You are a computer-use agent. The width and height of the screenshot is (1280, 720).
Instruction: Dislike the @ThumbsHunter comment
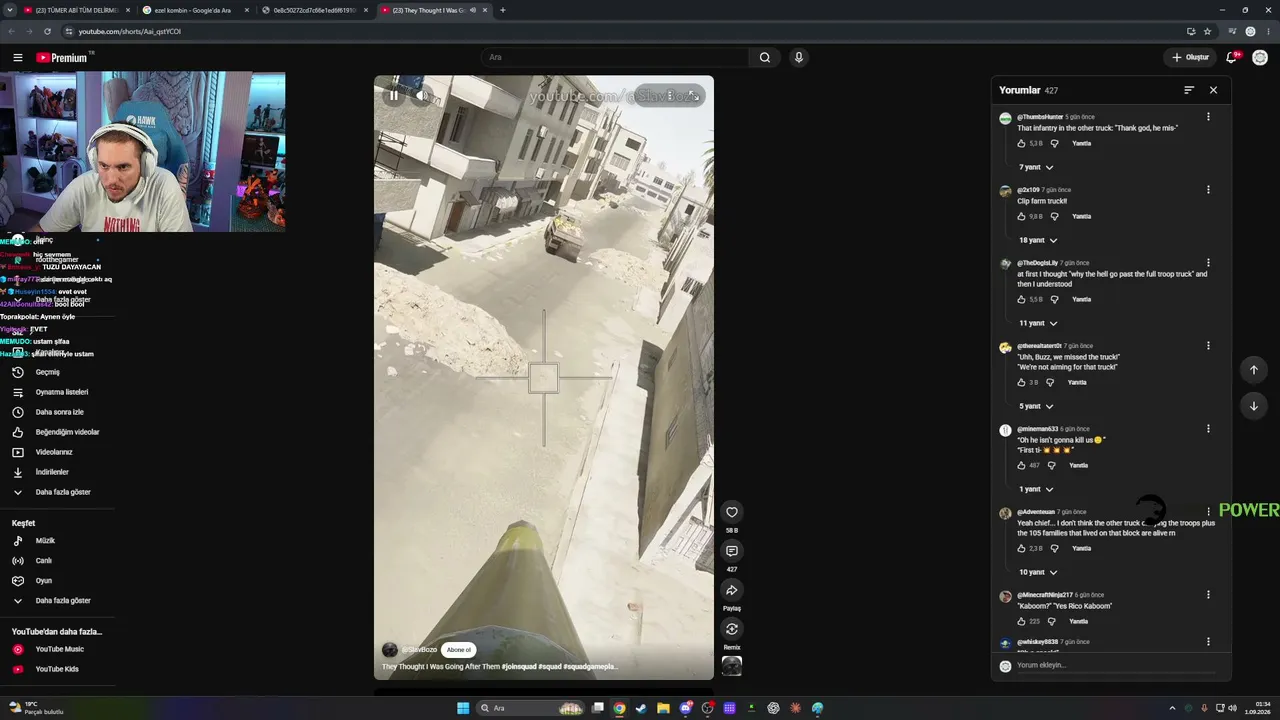[1054, 144]
